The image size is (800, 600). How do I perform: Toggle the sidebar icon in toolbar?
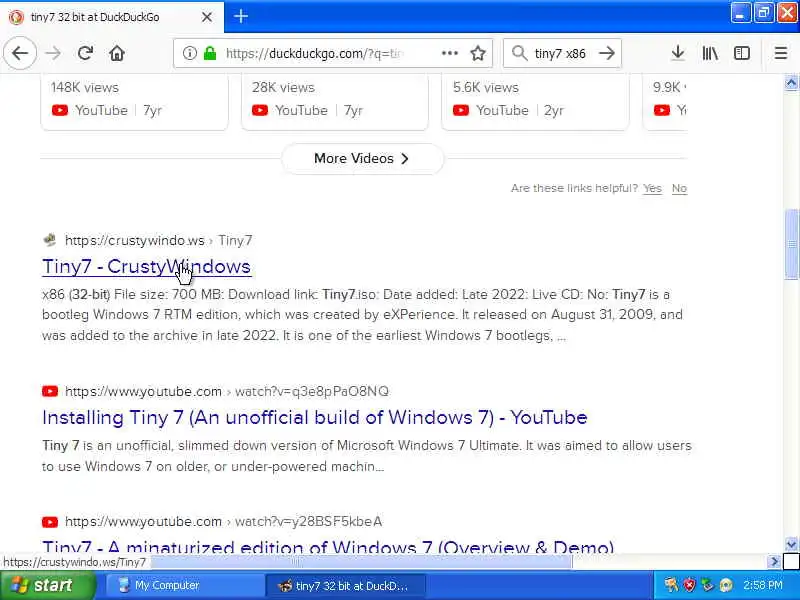pos(742,53)
